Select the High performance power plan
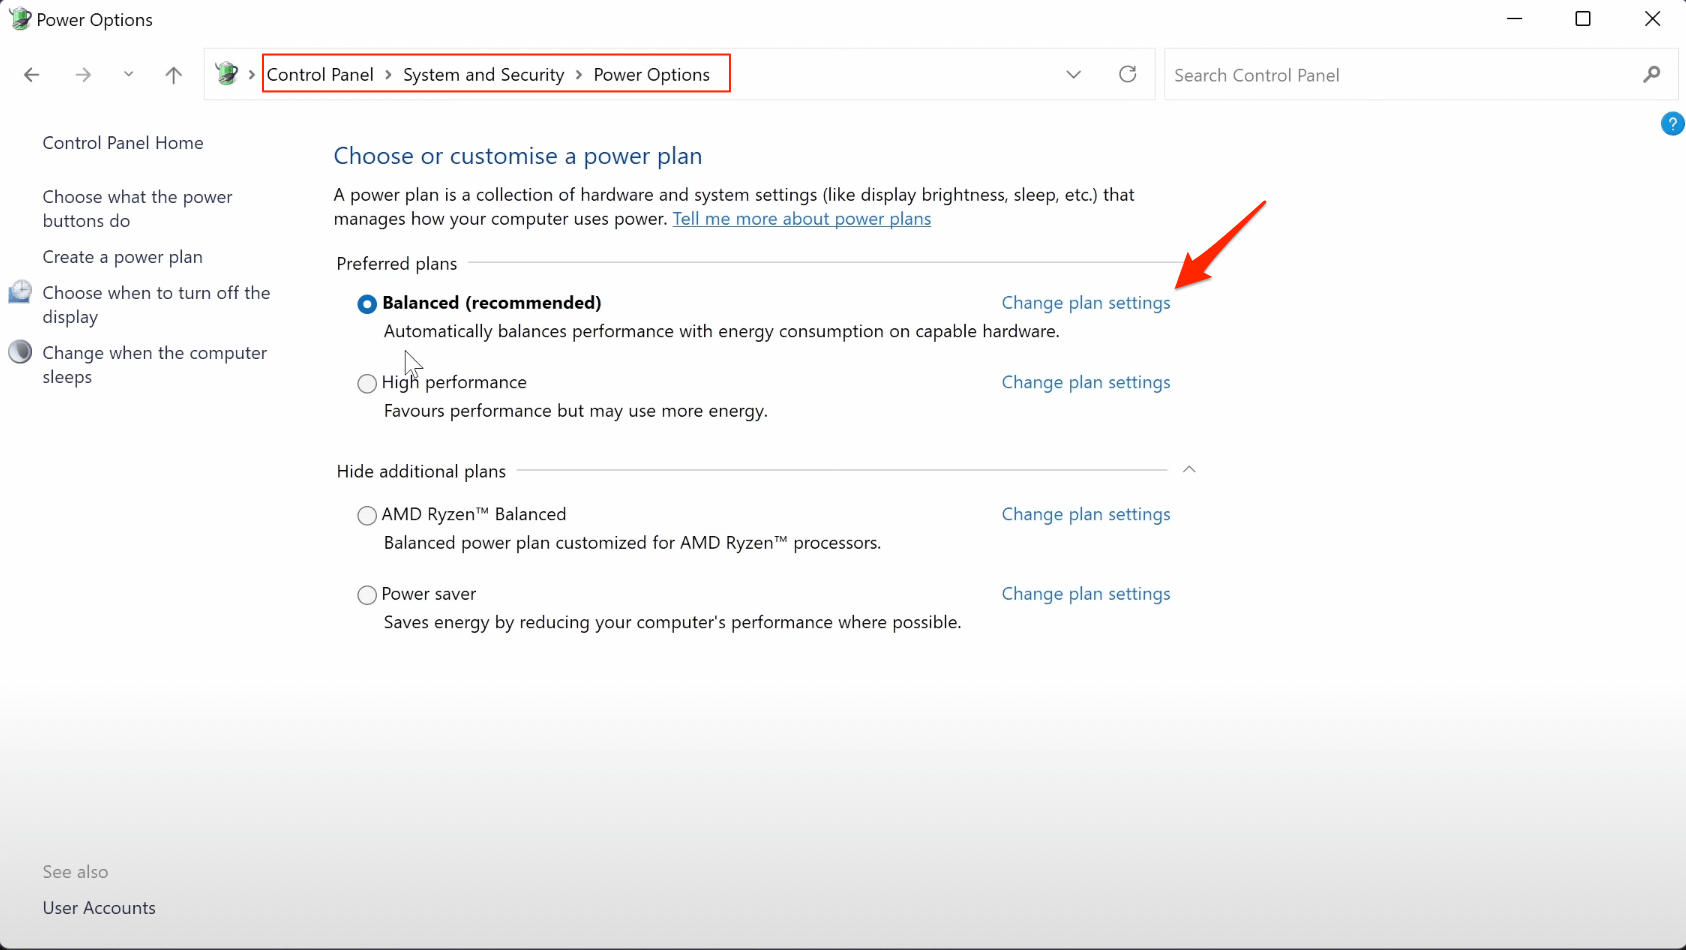The image size is (1686, 950). 367,383
